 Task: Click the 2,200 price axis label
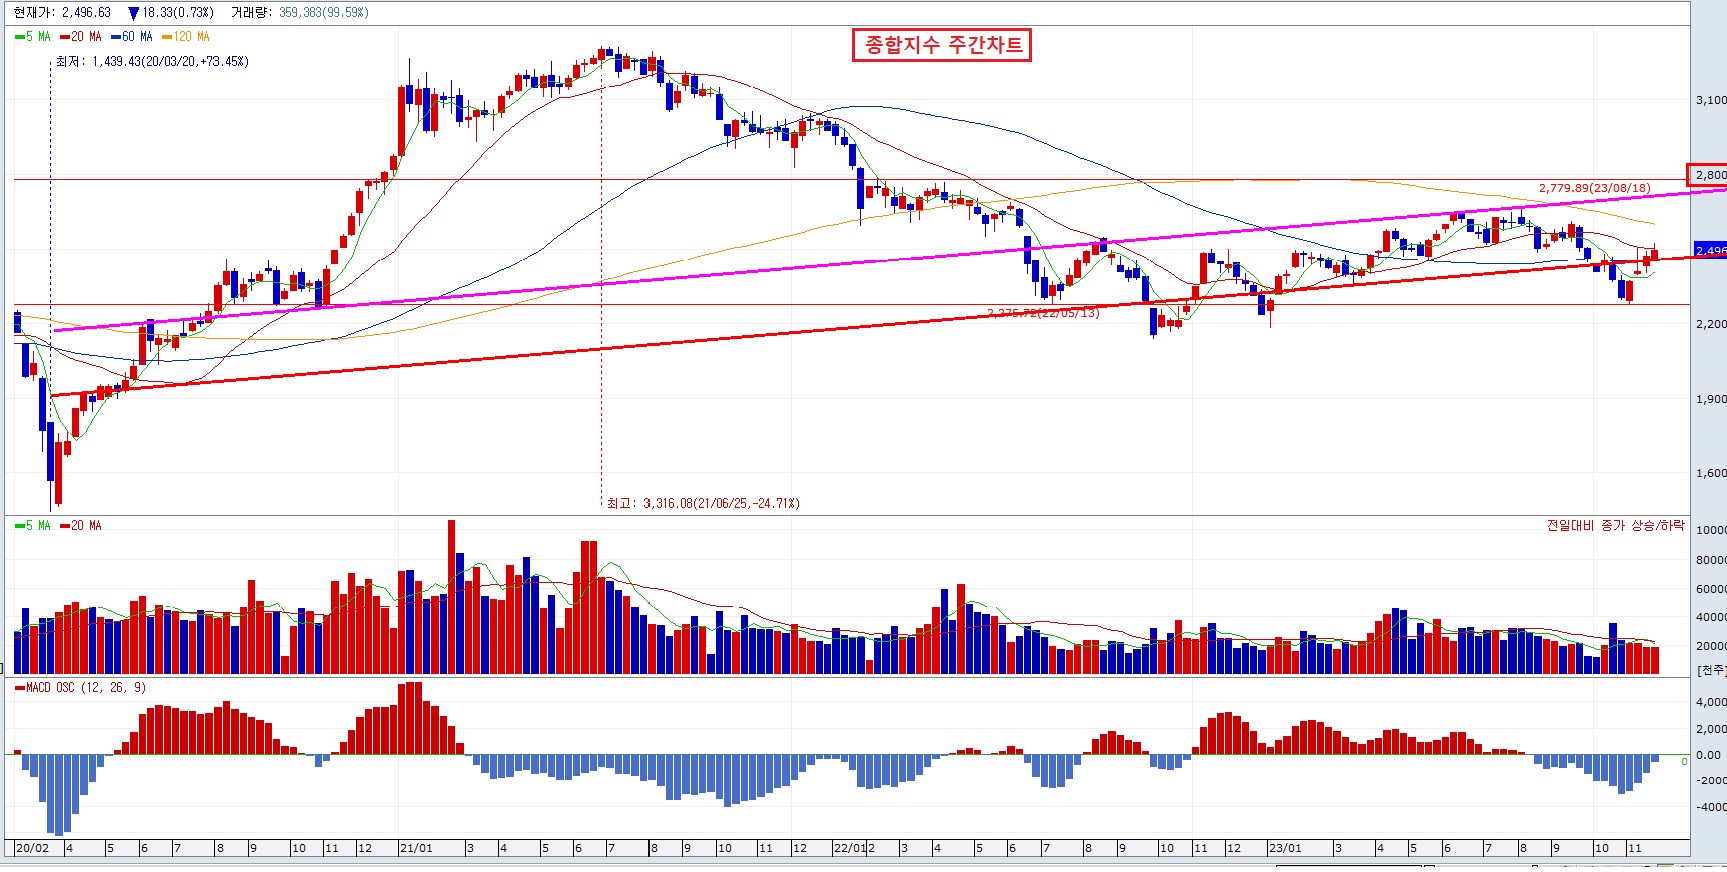click(x=1711, y=324)
